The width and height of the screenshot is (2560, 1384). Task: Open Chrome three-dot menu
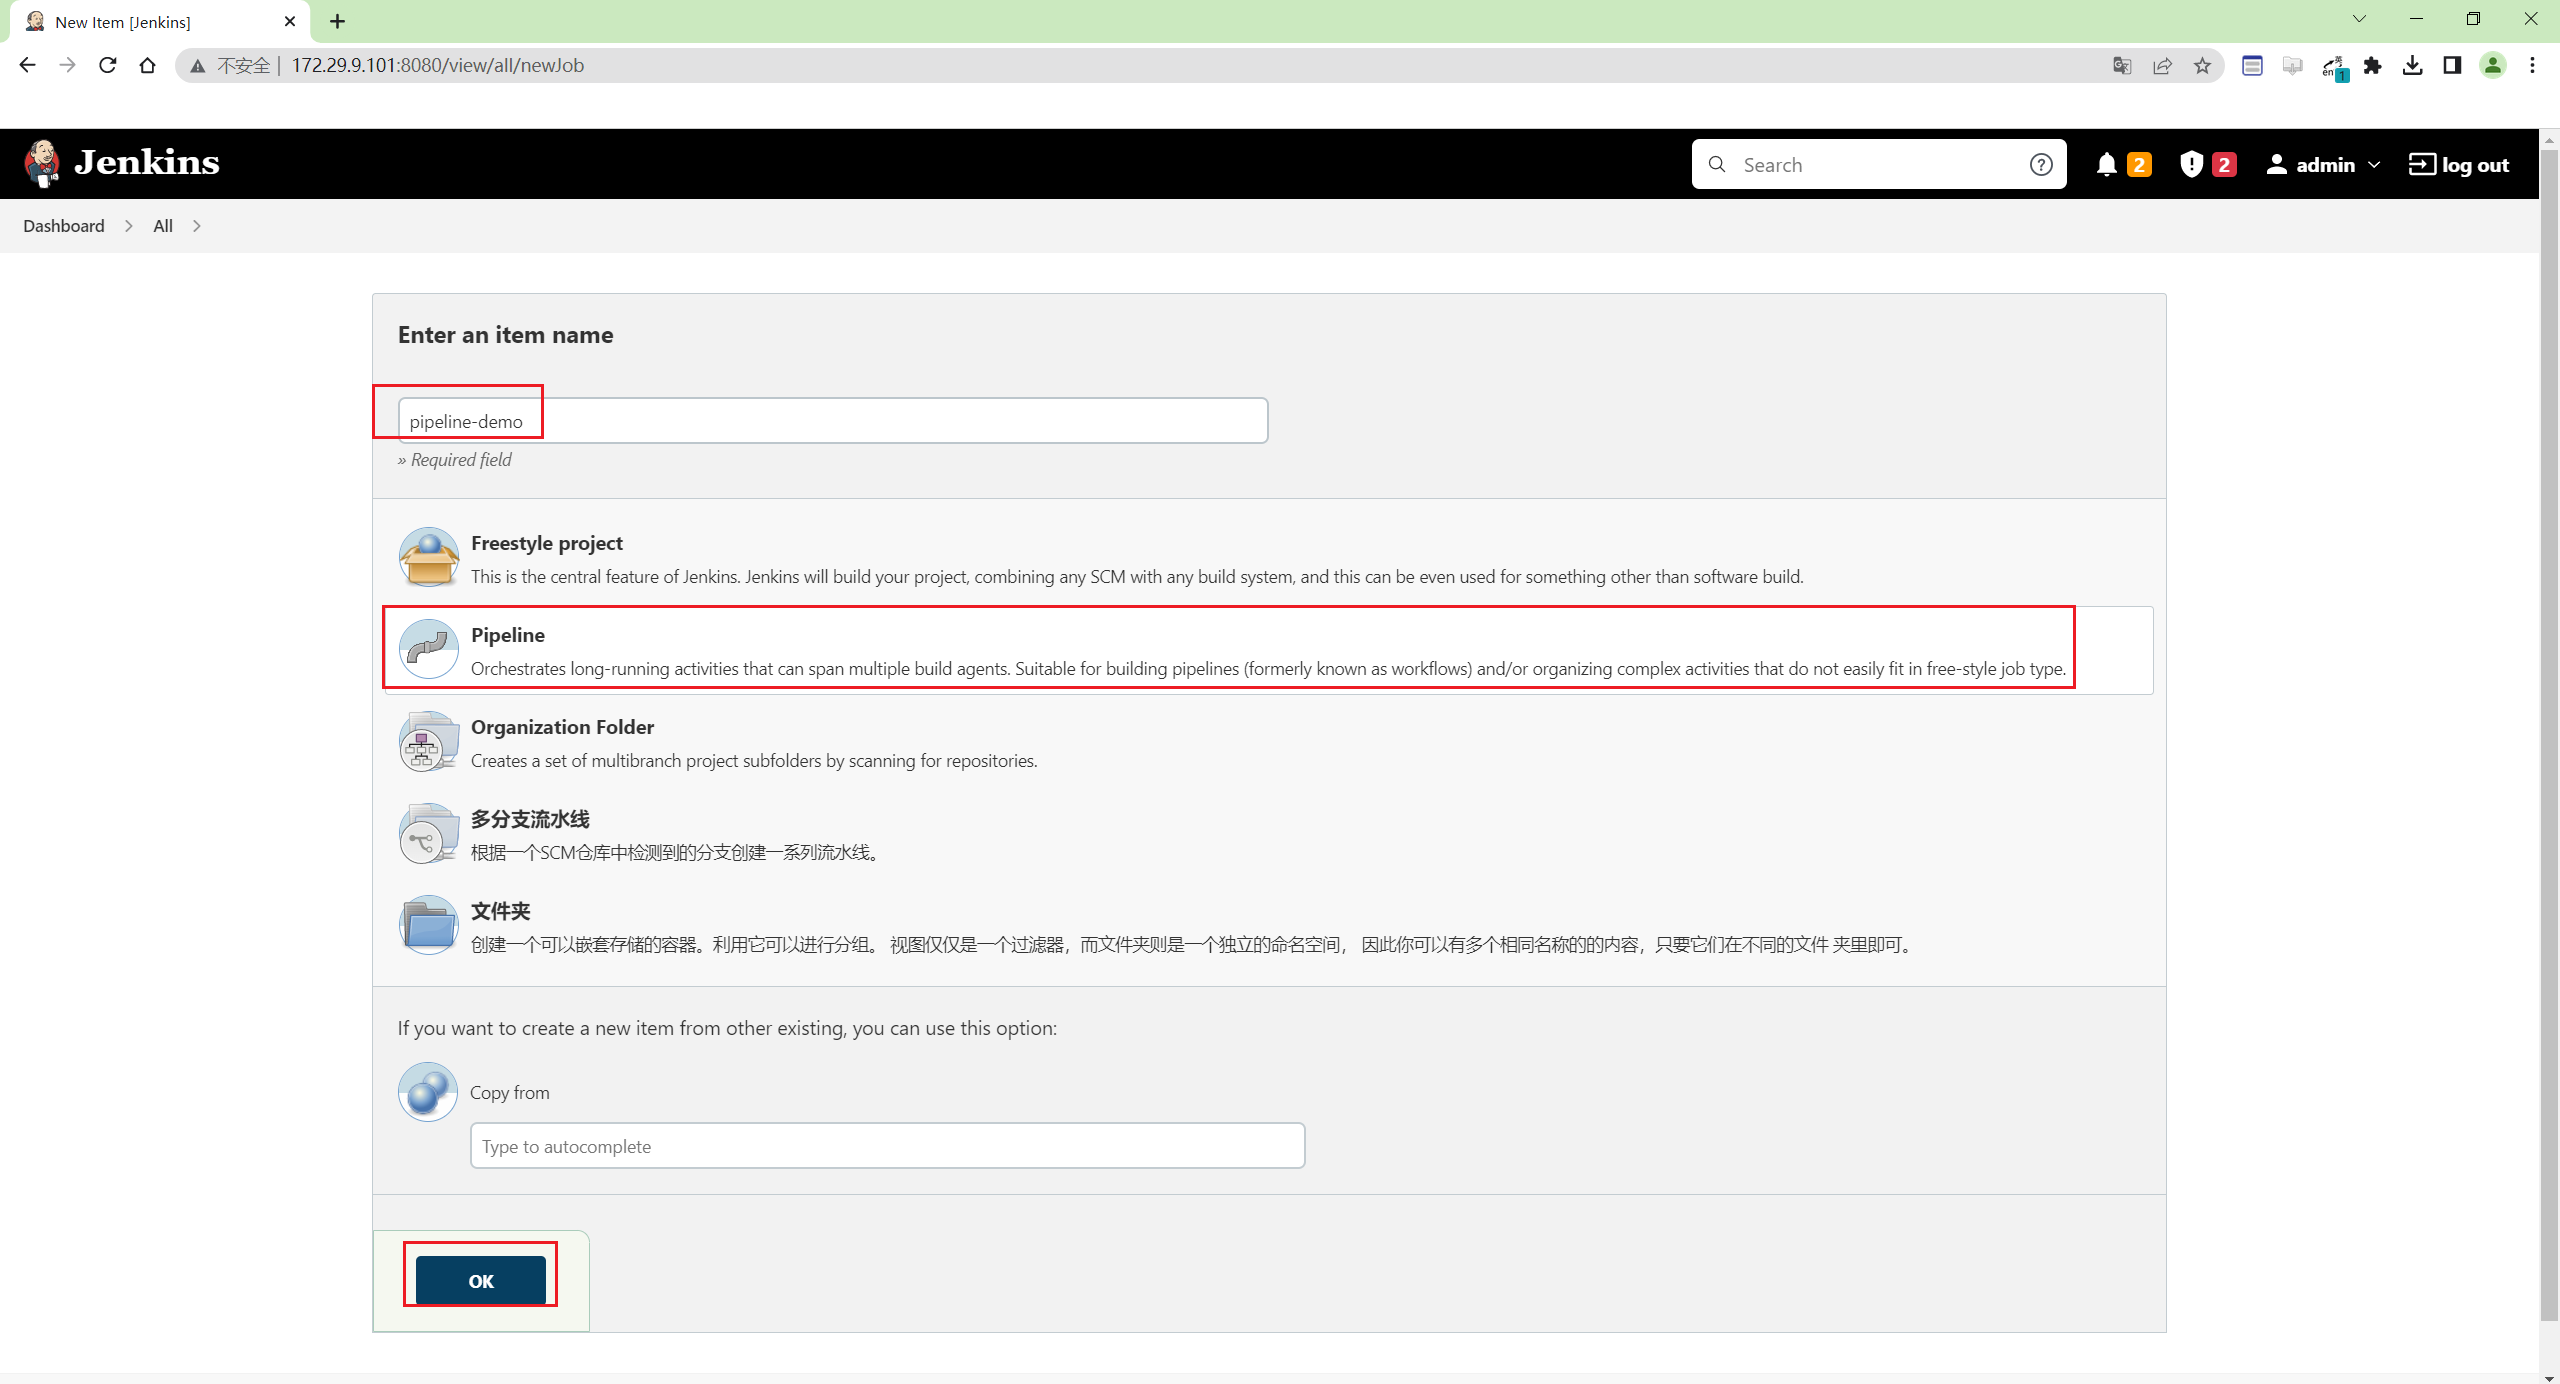pyautogui.click(x=2532, y=65)
